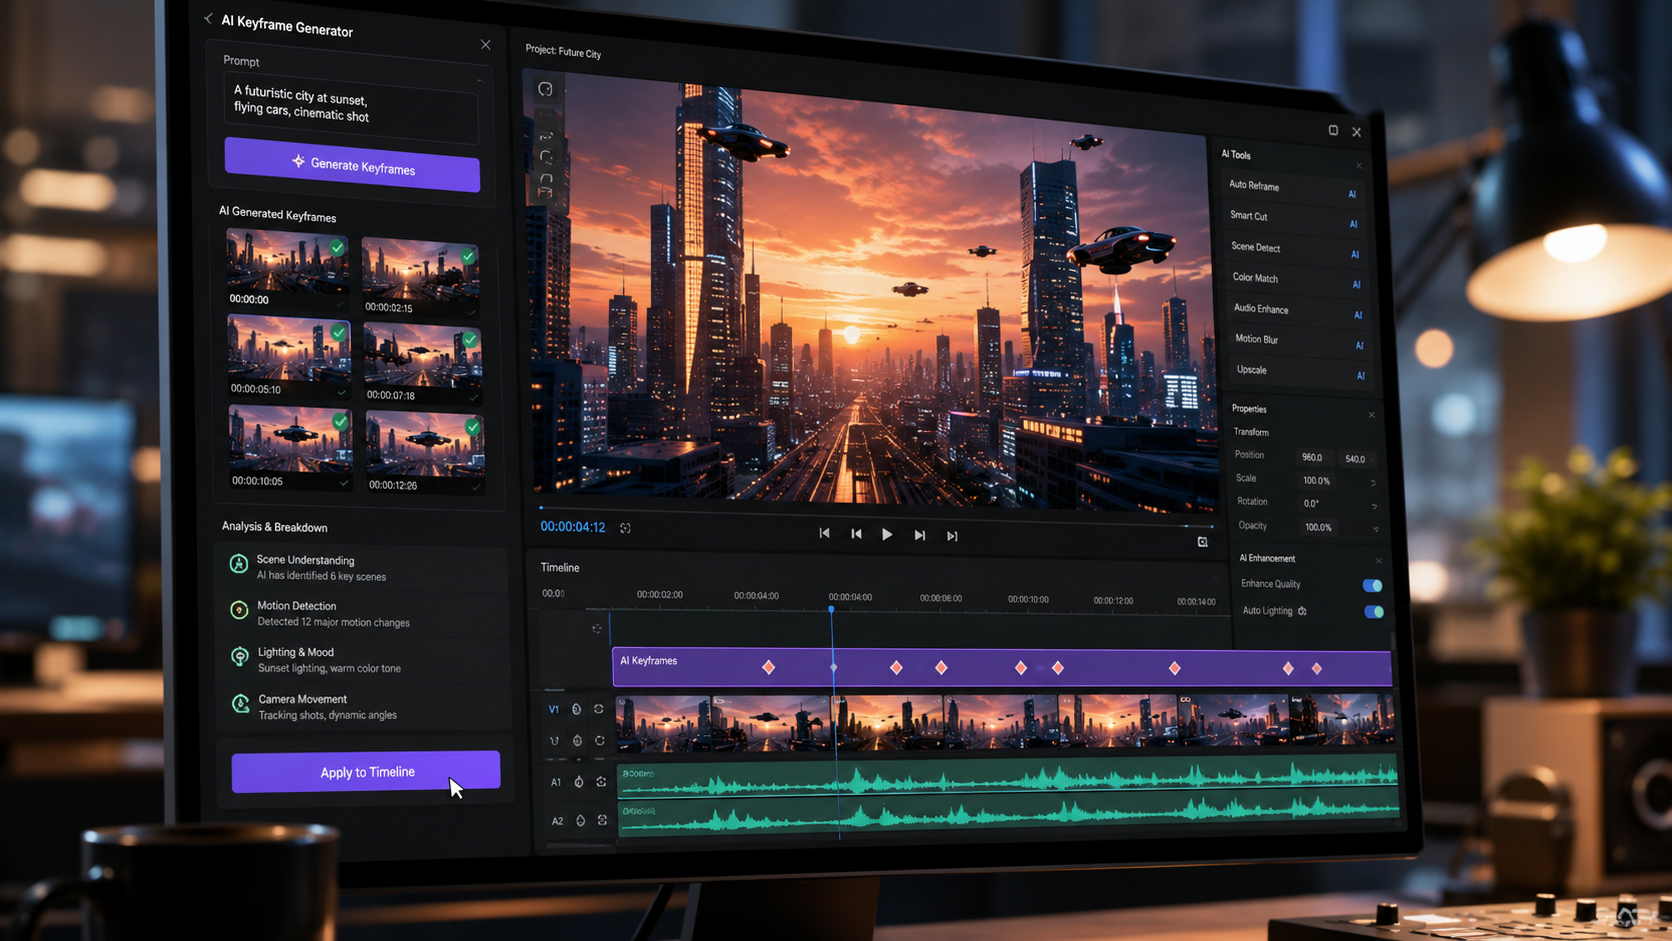Click the last diamond keyframe on AI Keyframes track
The image size is (1672, 941).
pyautogui.click(x=1317, y=669)
